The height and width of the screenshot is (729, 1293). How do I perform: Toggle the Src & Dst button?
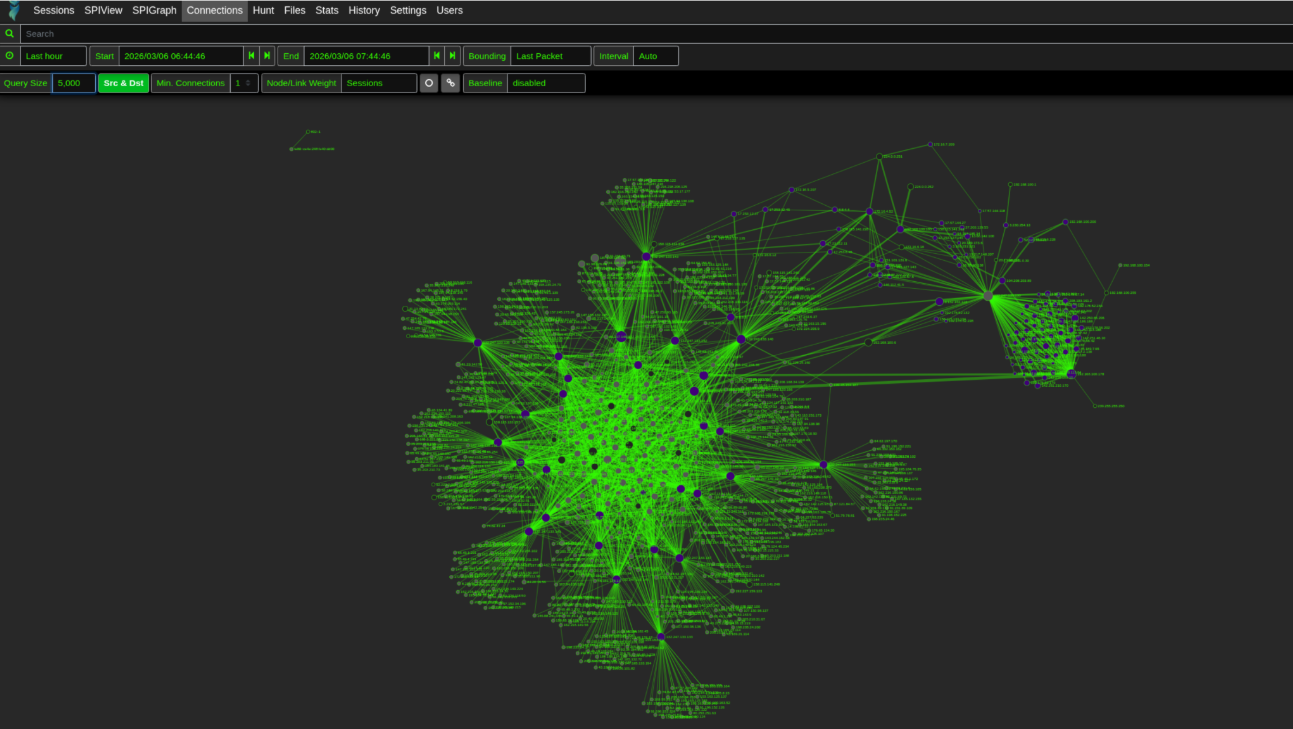coord(124,83)
